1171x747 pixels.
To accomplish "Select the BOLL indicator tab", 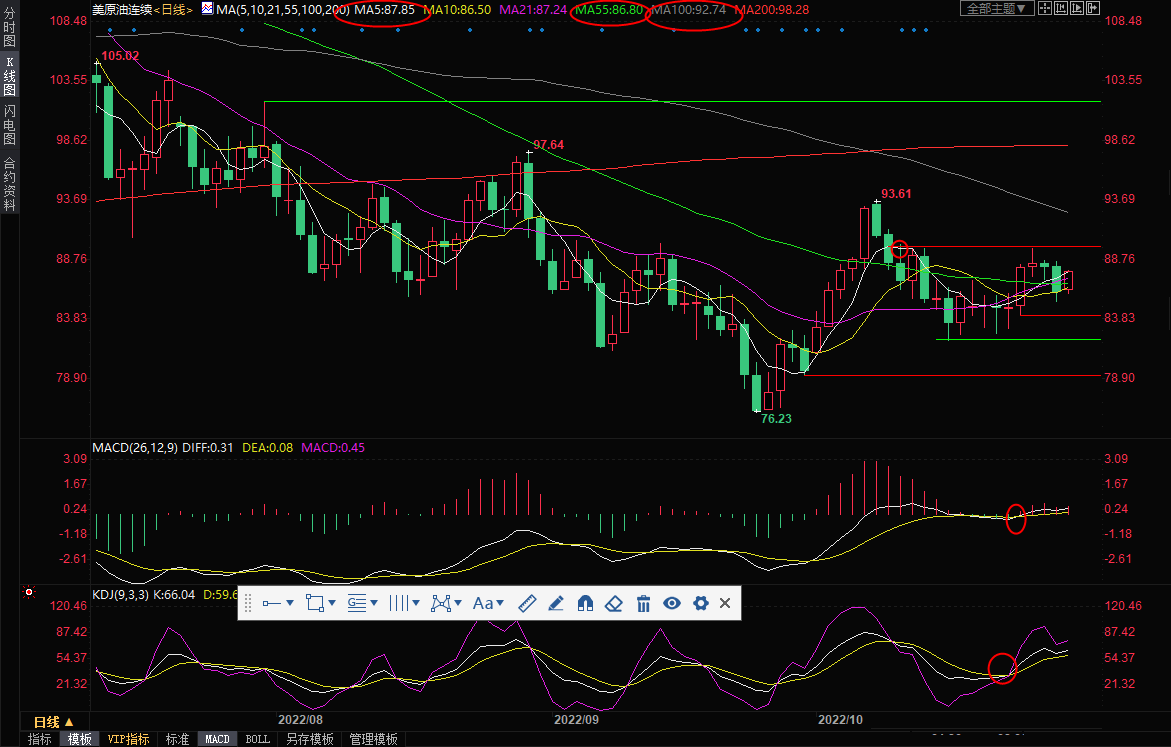I will 257,739.
